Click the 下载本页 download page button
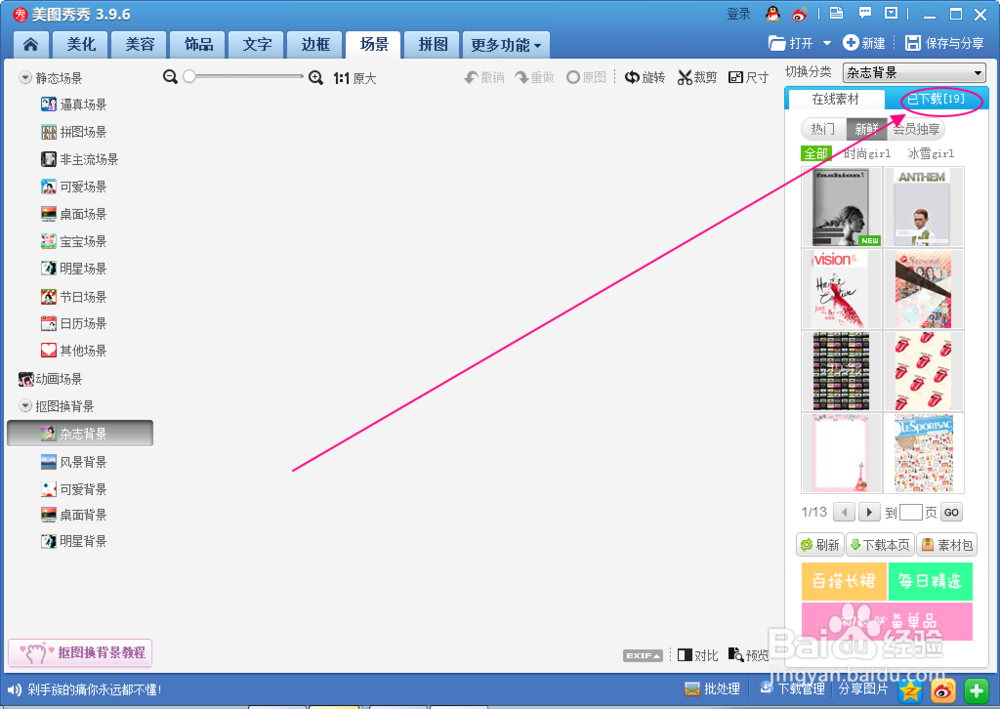 point(880,545)
